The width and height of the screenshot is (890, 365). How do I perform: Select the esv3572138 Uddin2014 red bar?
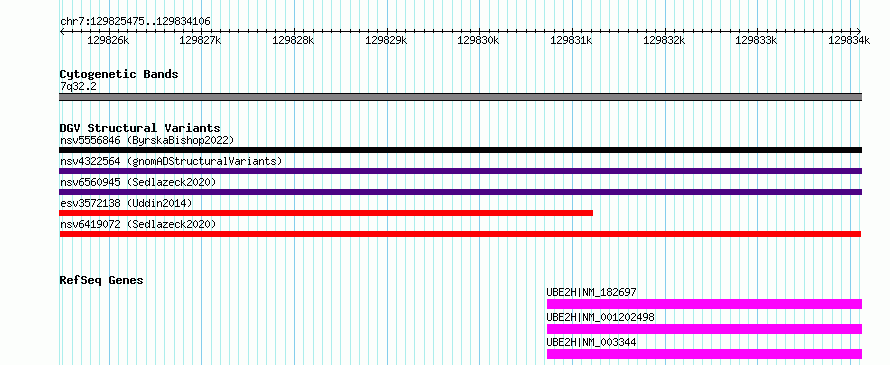tap(326, 213)
